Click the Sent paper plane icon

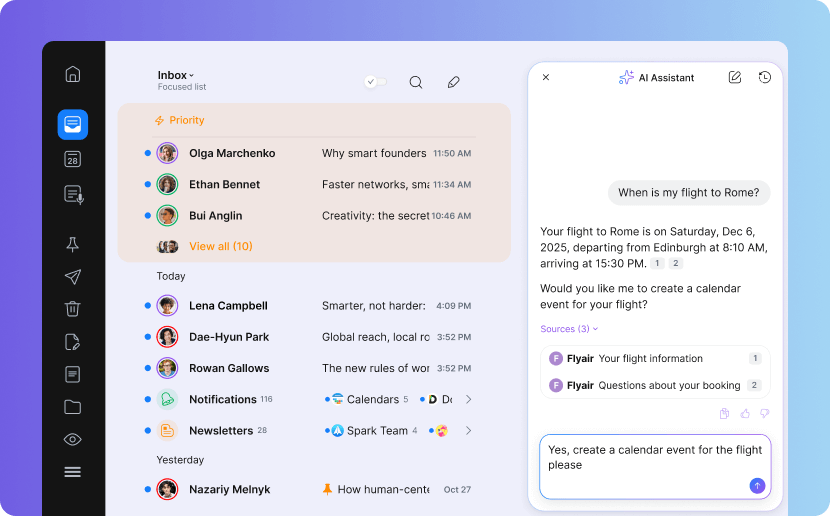pyautogui.click(x=72, y=277)
